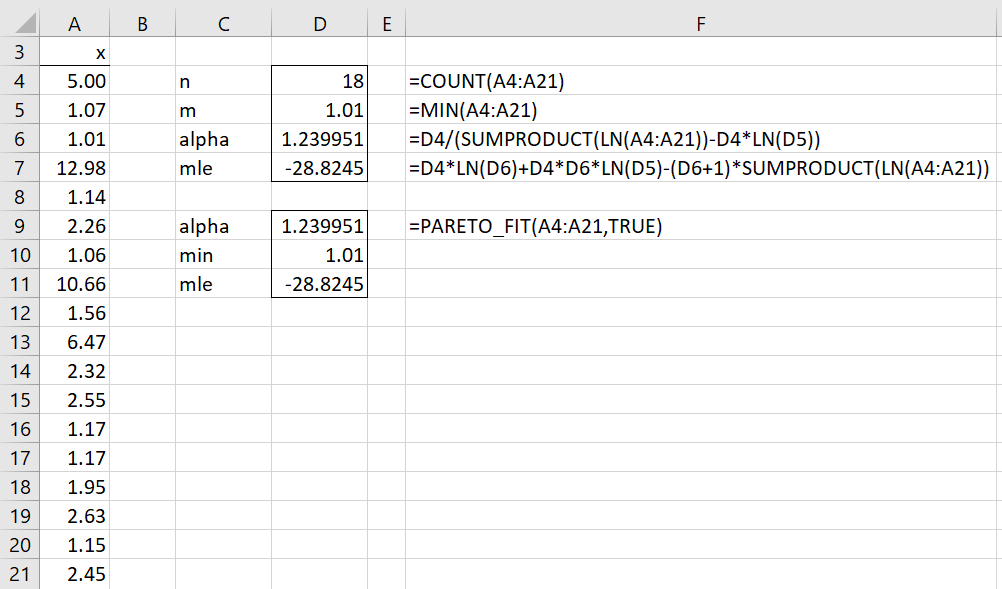Image resolution: width=1002 pixels, height=589 pixels.
Task: Select row 7 header
Action: [x=20, y=169]
